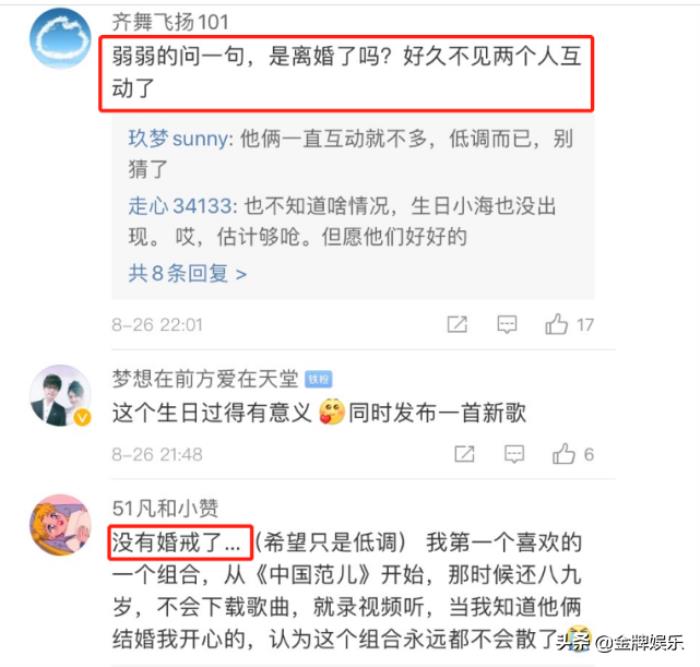700x667 pixels.
Task: Open 齐舞飞扬101's cloud avatar
Action: pyautogui.click(x=60, y=38)
